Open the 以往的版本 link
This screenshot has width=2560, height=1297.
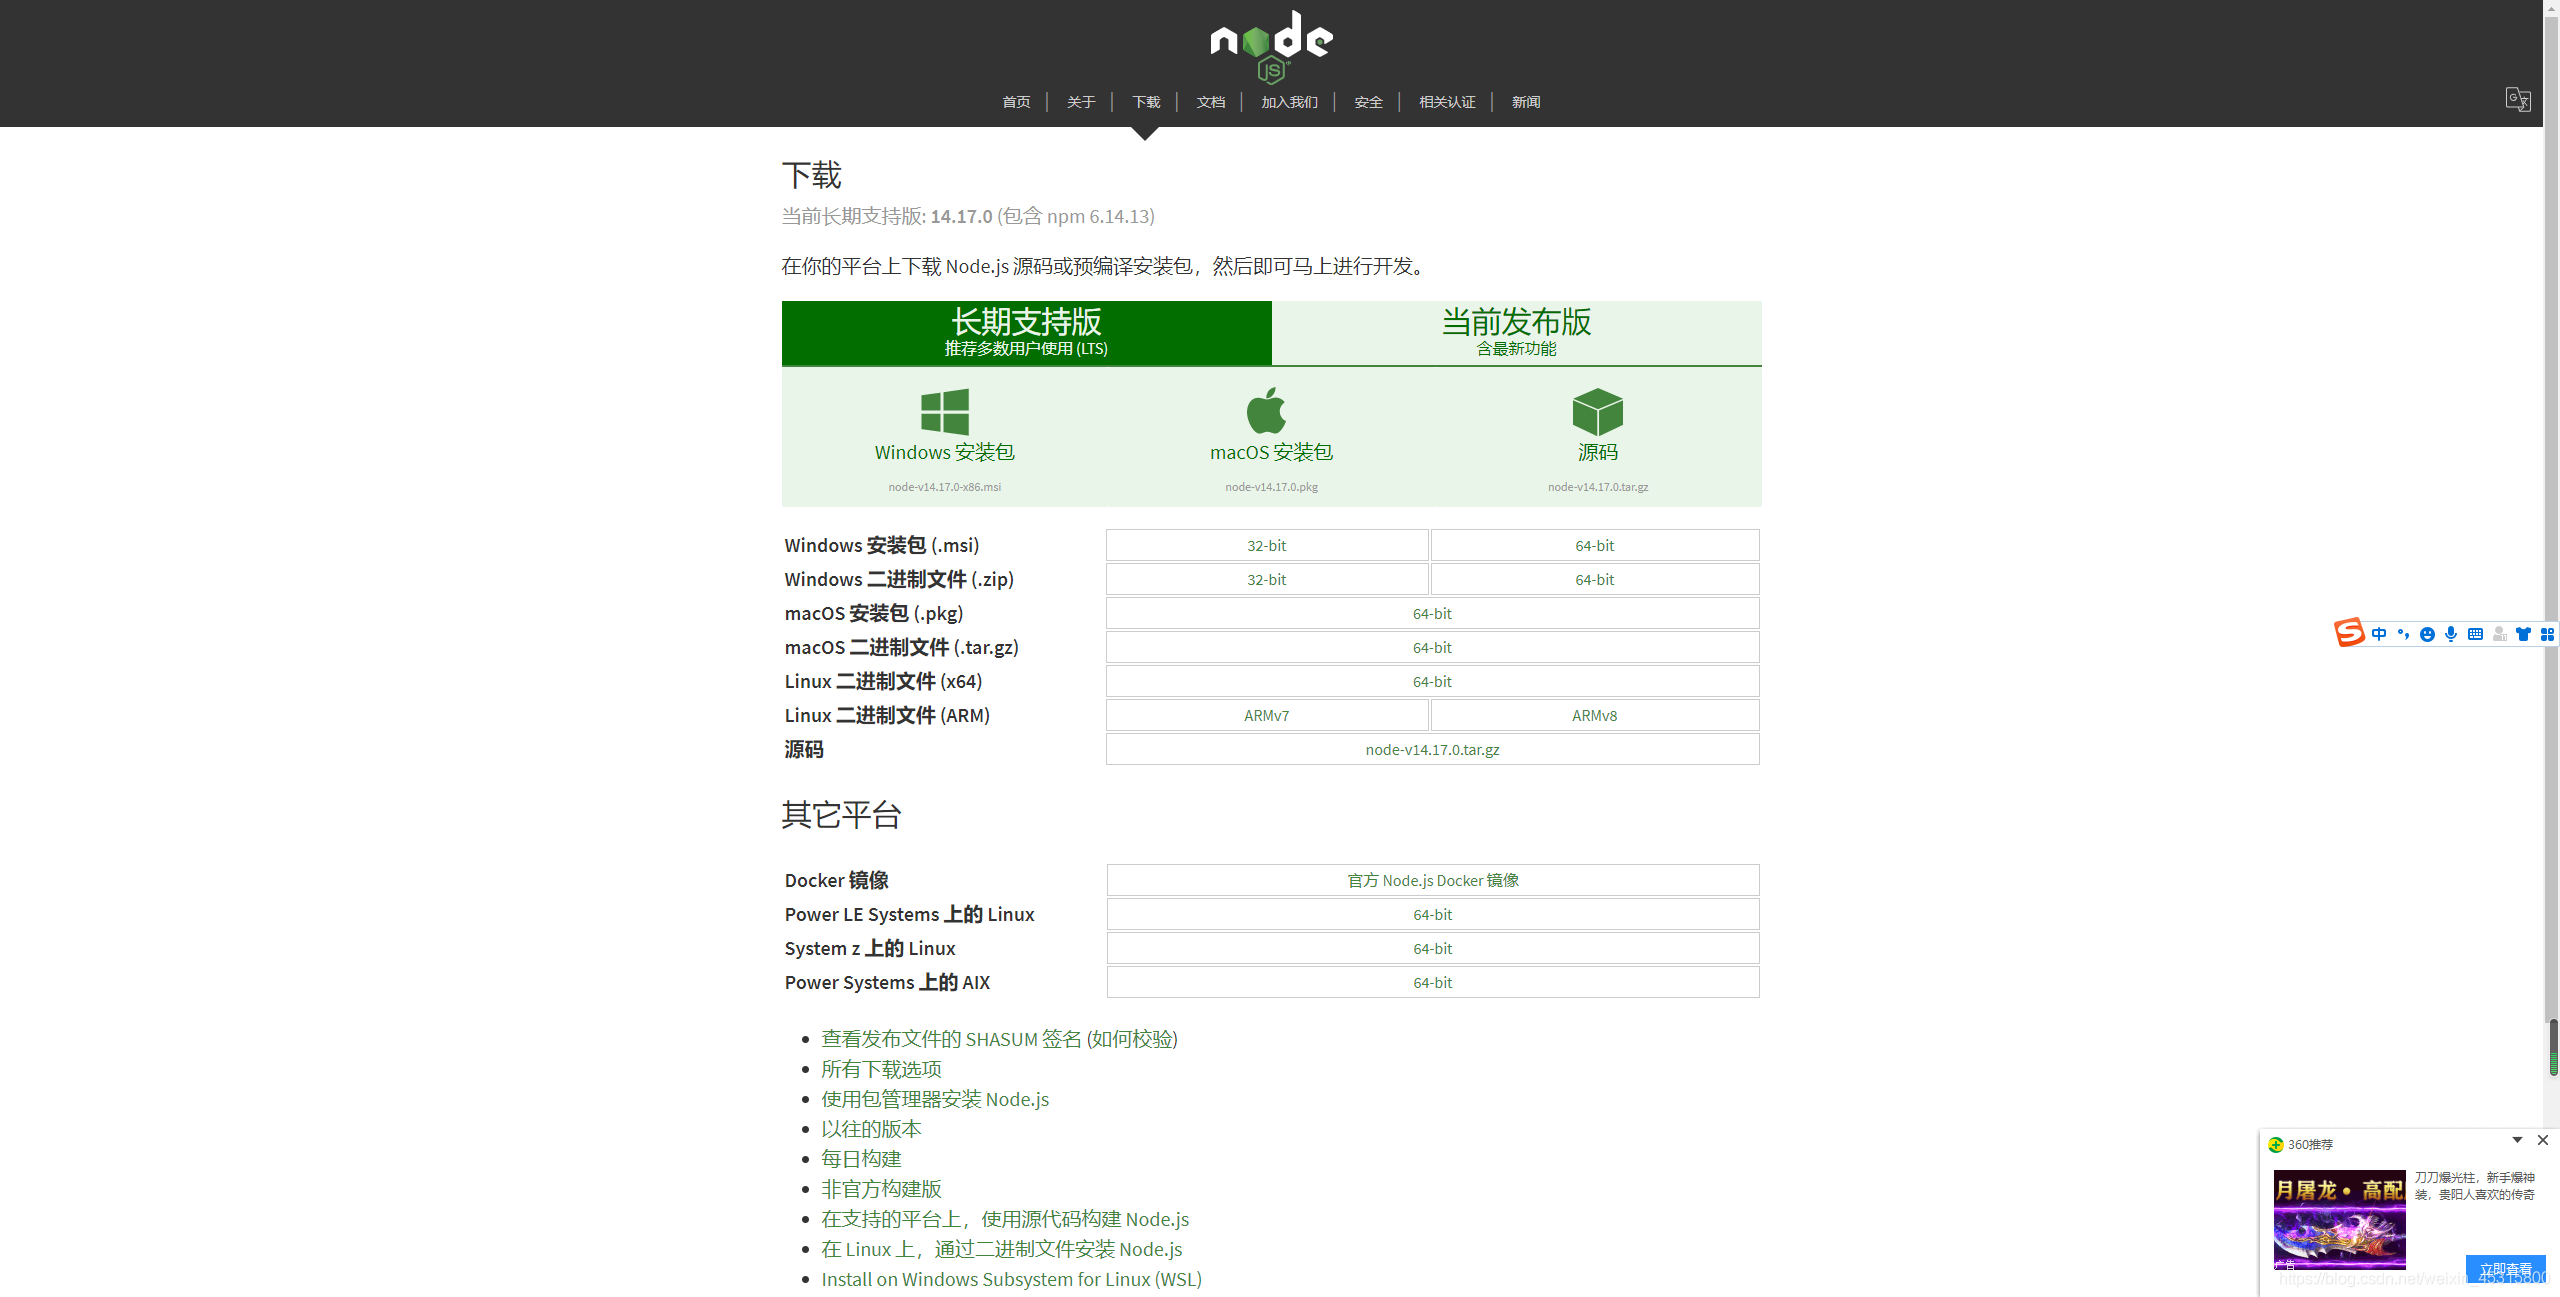click(871, 1129)
